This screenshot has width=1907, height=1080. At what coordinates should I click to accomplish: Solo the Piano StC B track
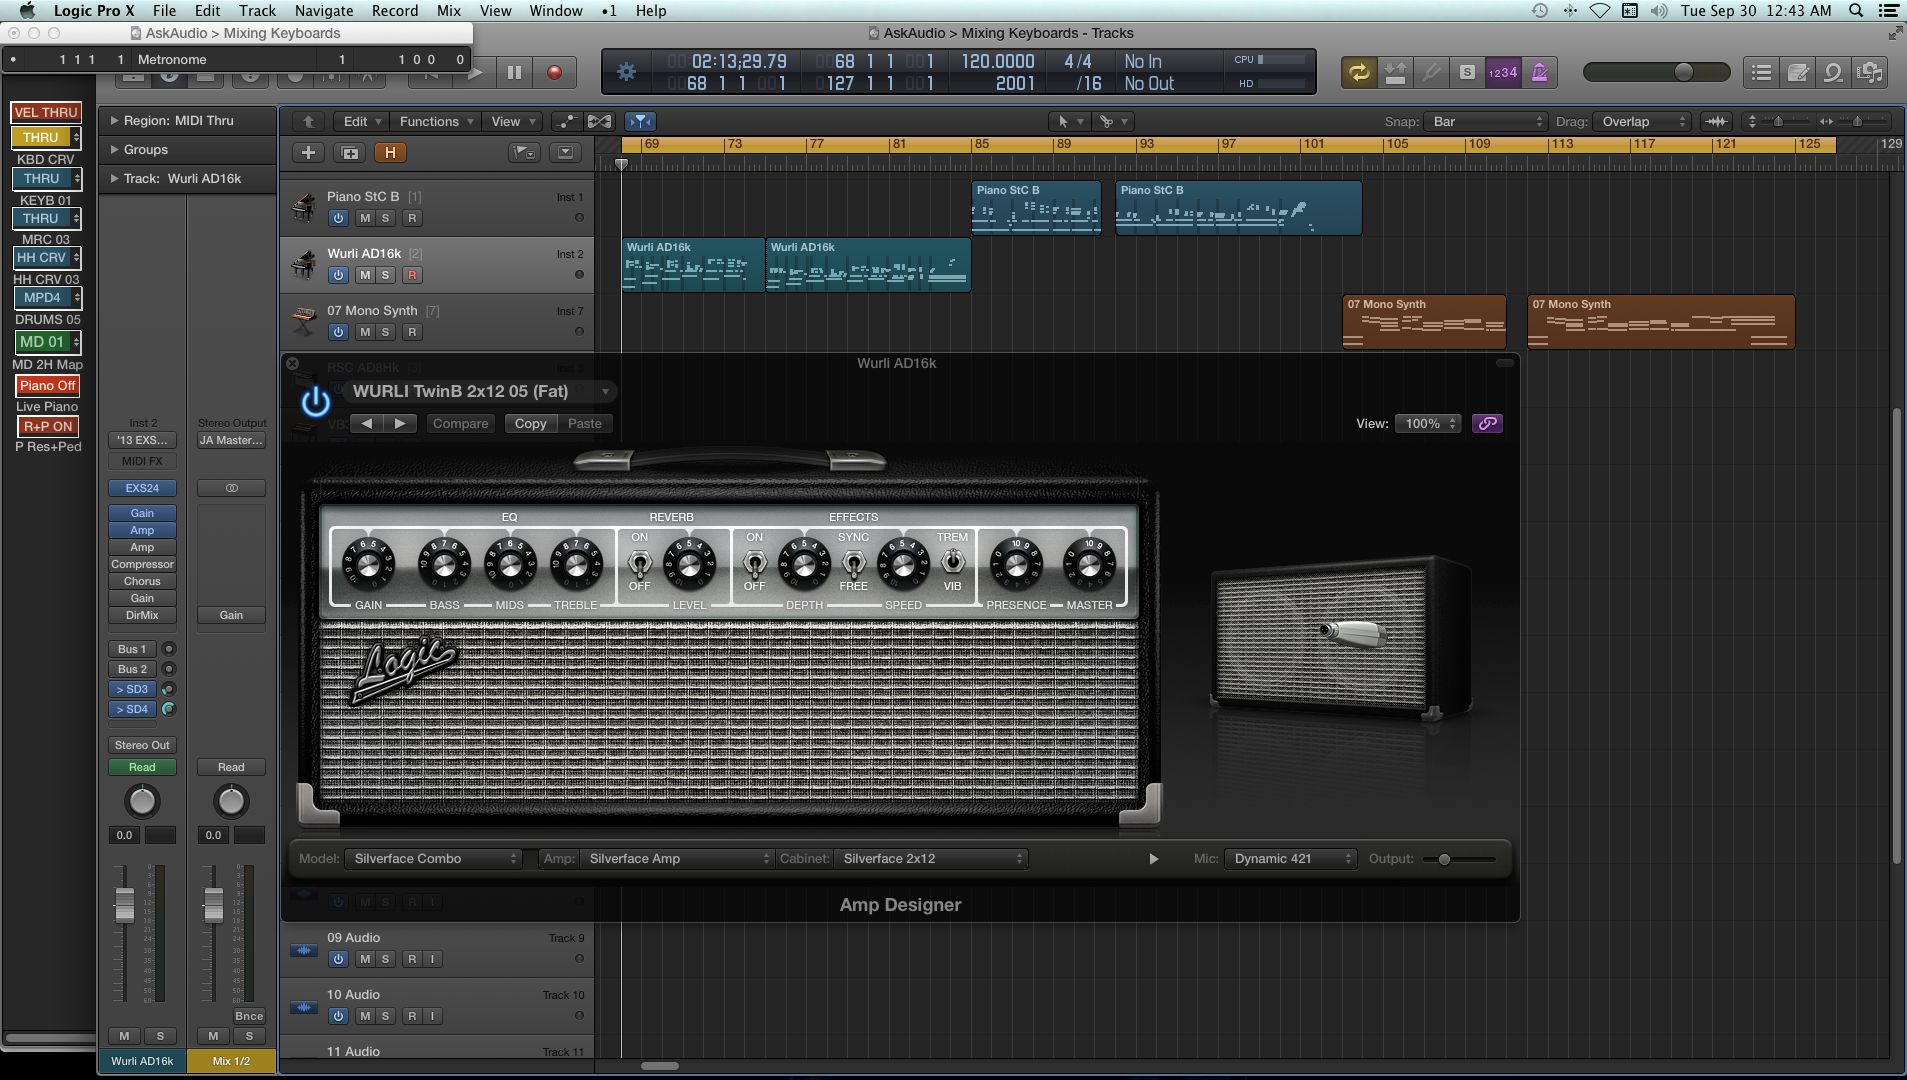coord(385,218)
